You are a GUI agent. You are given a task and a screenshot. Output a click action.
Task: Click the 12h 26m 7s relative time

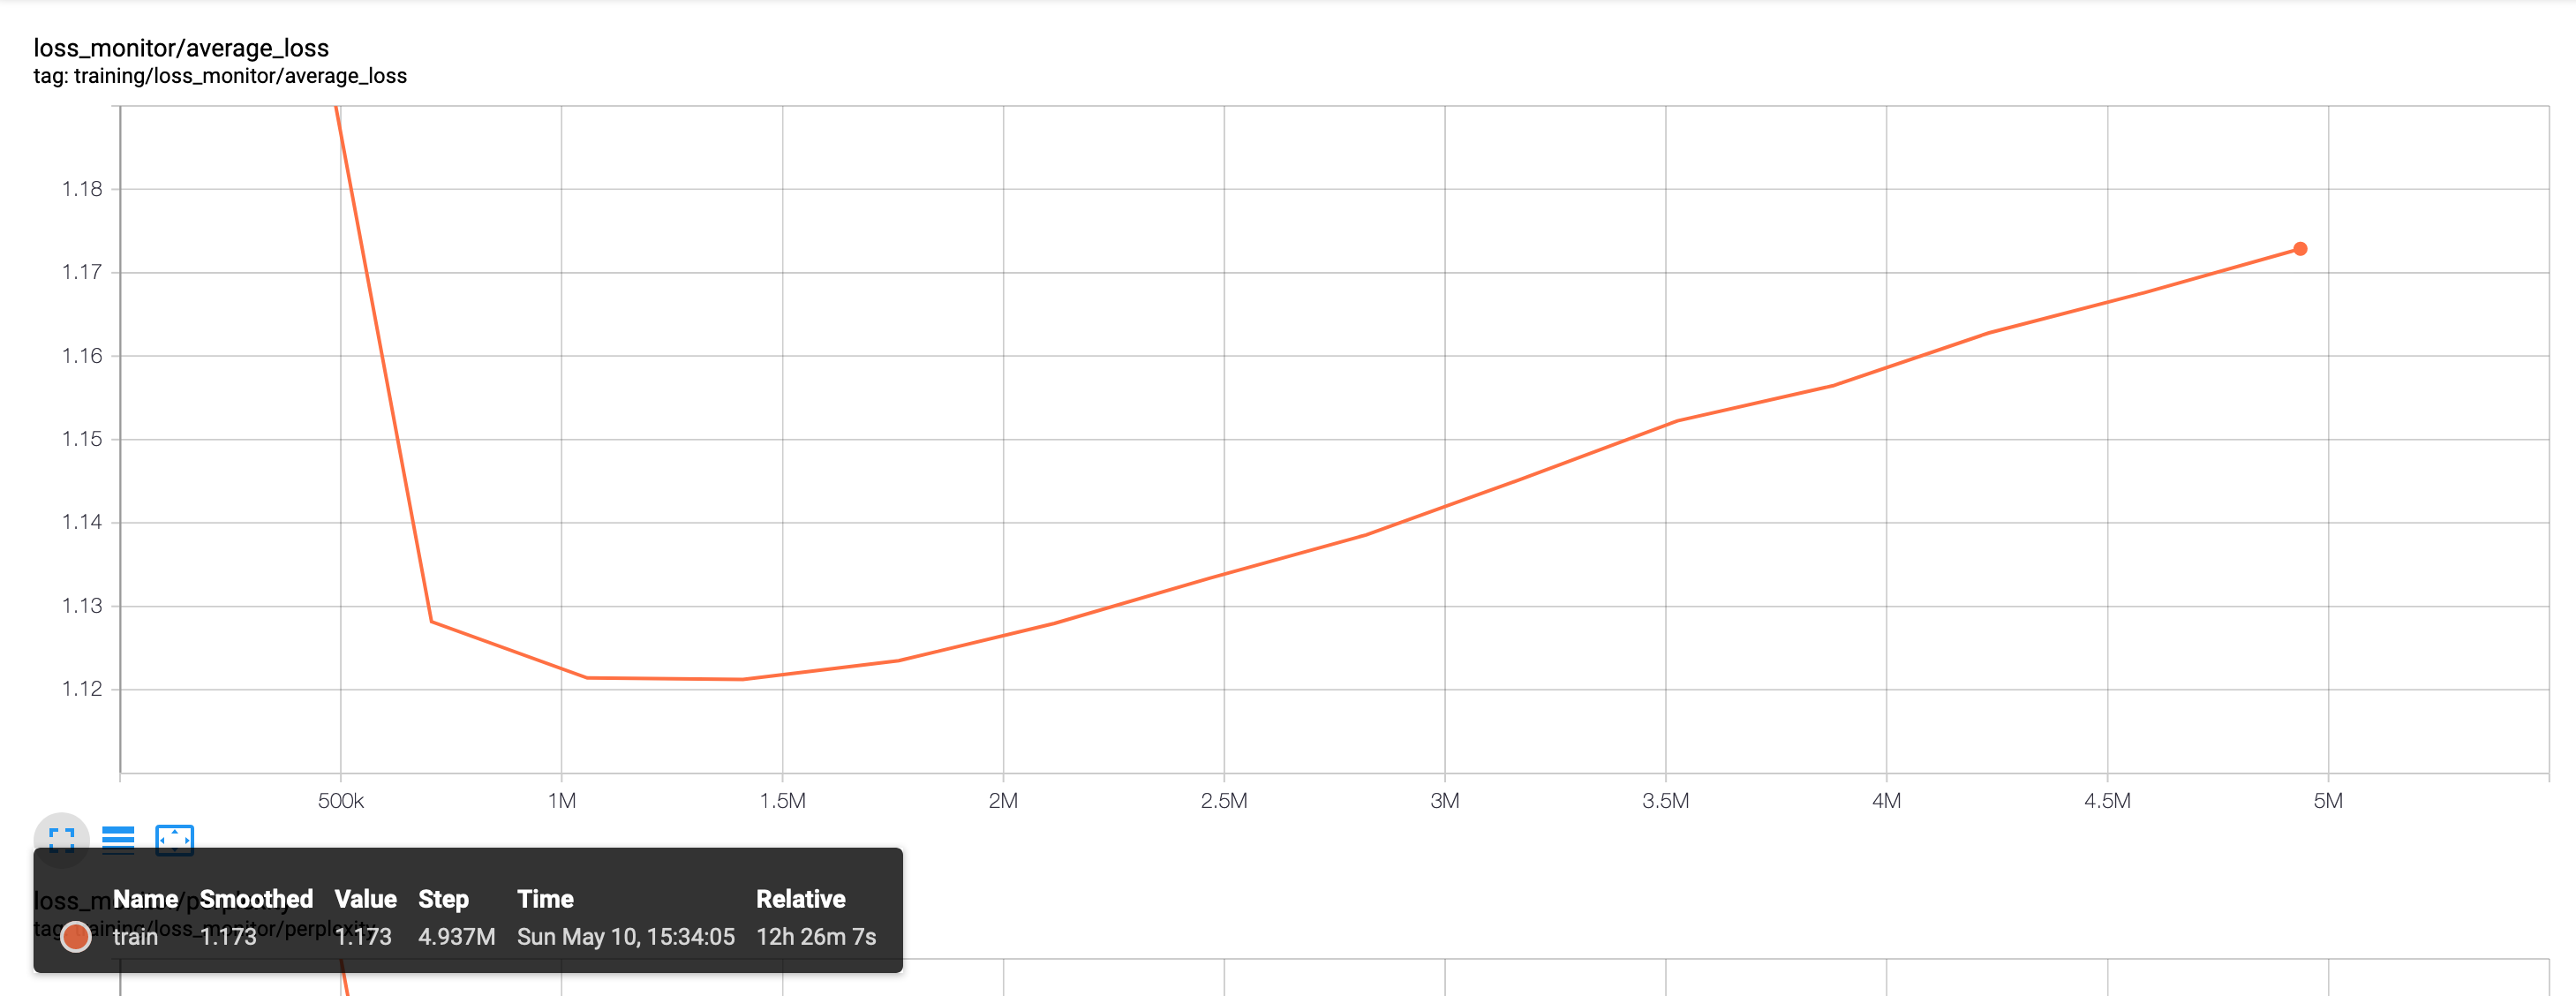pyautogui.click(x=816, y=937)
